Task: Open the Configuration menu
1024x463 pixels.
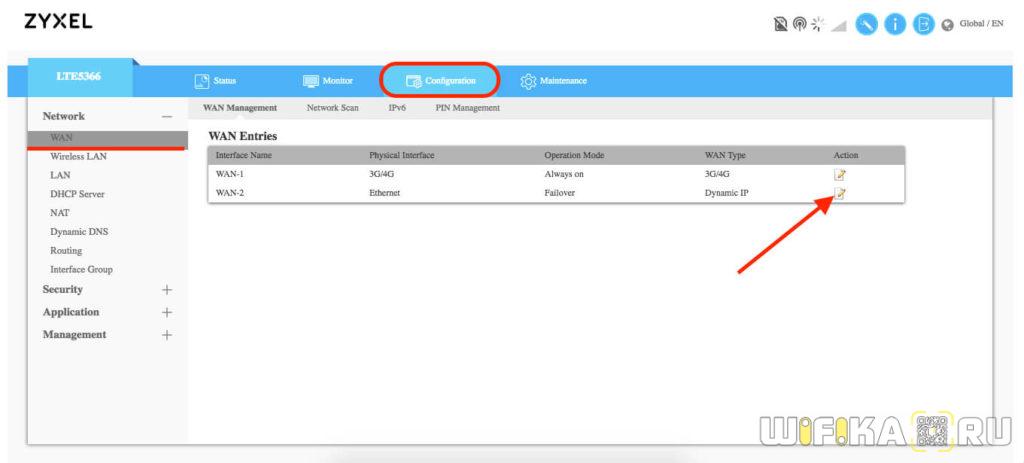Action: pos(440,80)
